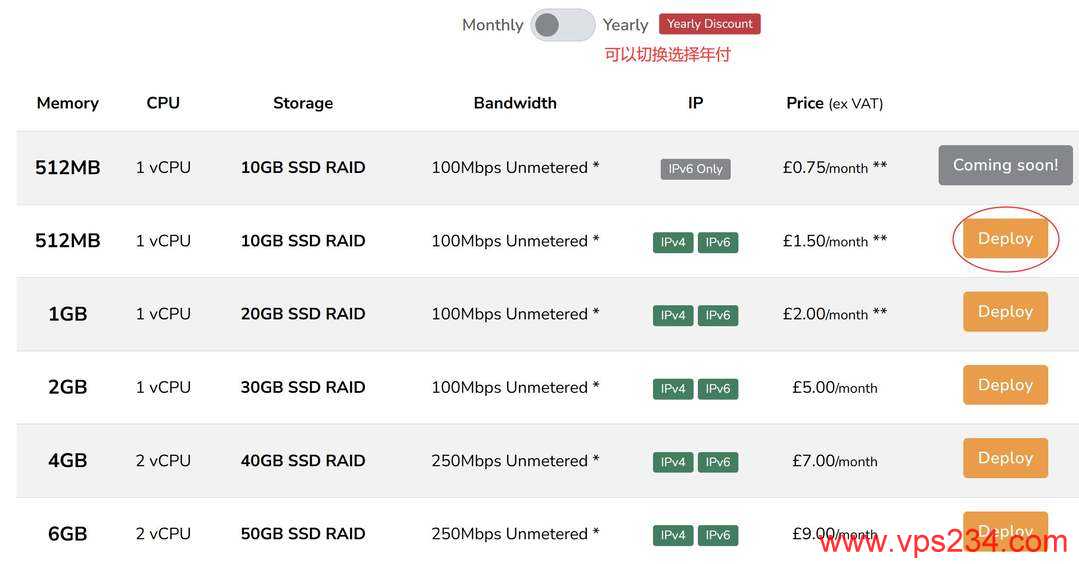The image size is (1079, 564).
Task: Click the IPv6 Only badge
Action: pos(695,169)
